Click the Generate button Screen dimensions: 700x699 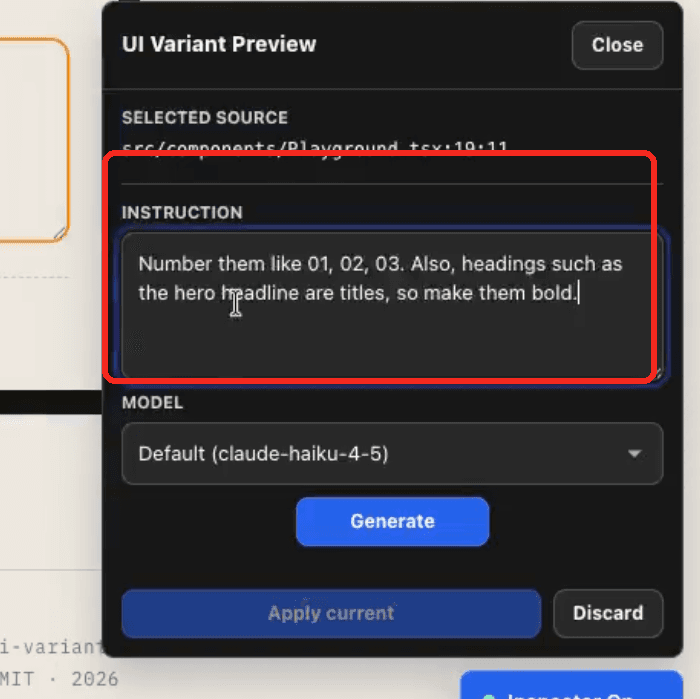pos(392,521)
